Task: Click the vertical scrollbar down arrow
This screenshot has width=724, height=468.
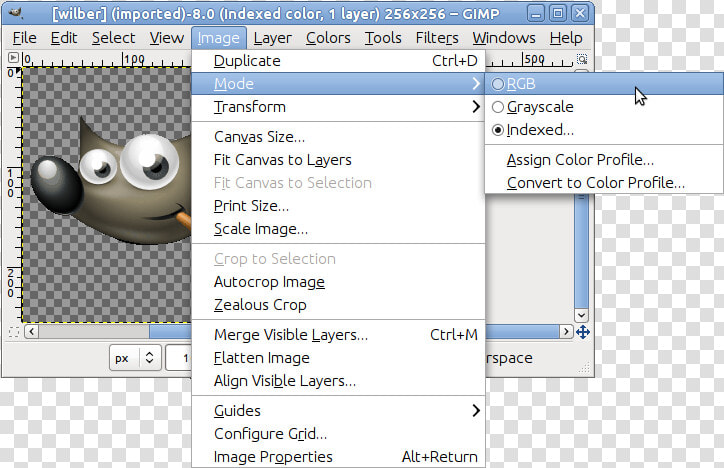Action: click(x=581, y=316)
